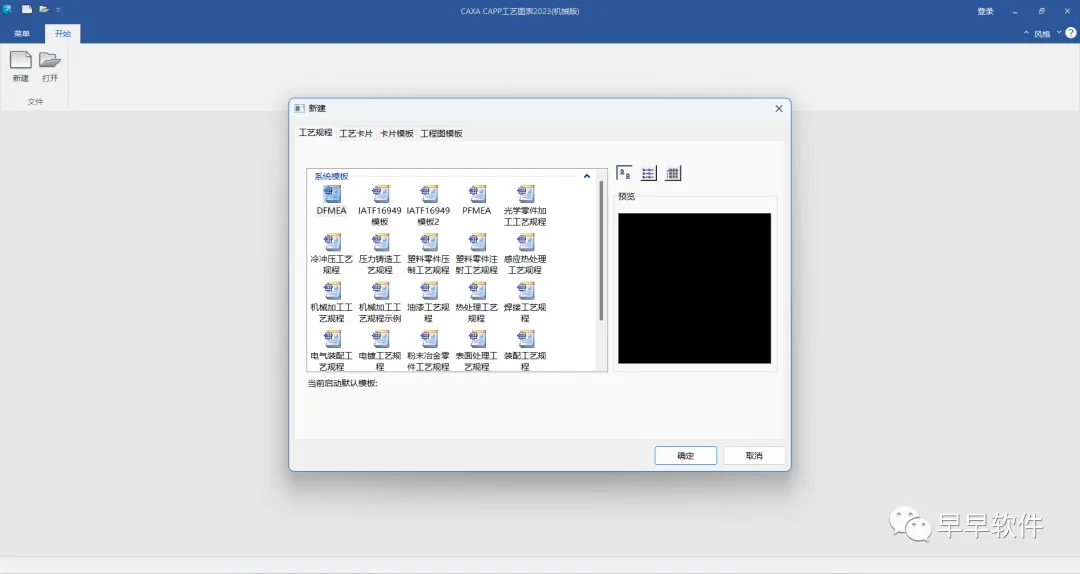Pick 电镀工艺规程 template
The width and height of the screenshot is (1080, 574).
[x=380, y=350]
